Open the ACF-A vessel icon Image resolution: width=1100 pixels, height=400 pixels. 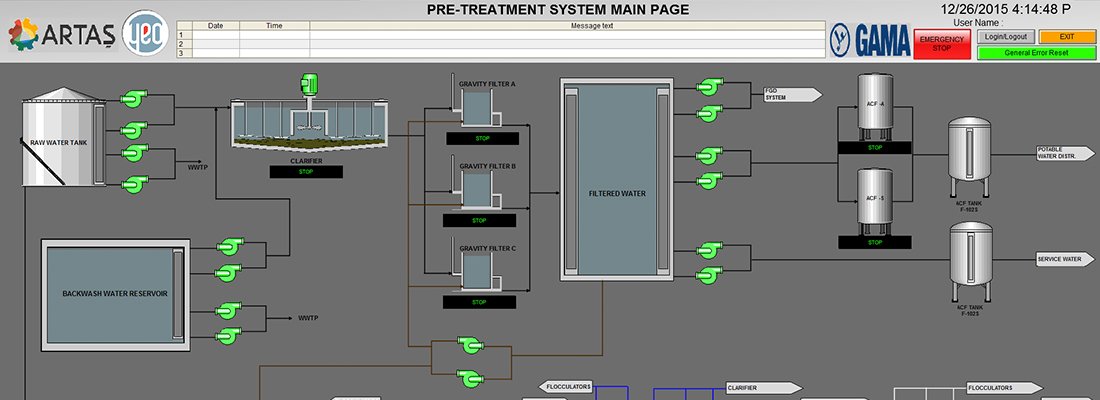(875, 103)
